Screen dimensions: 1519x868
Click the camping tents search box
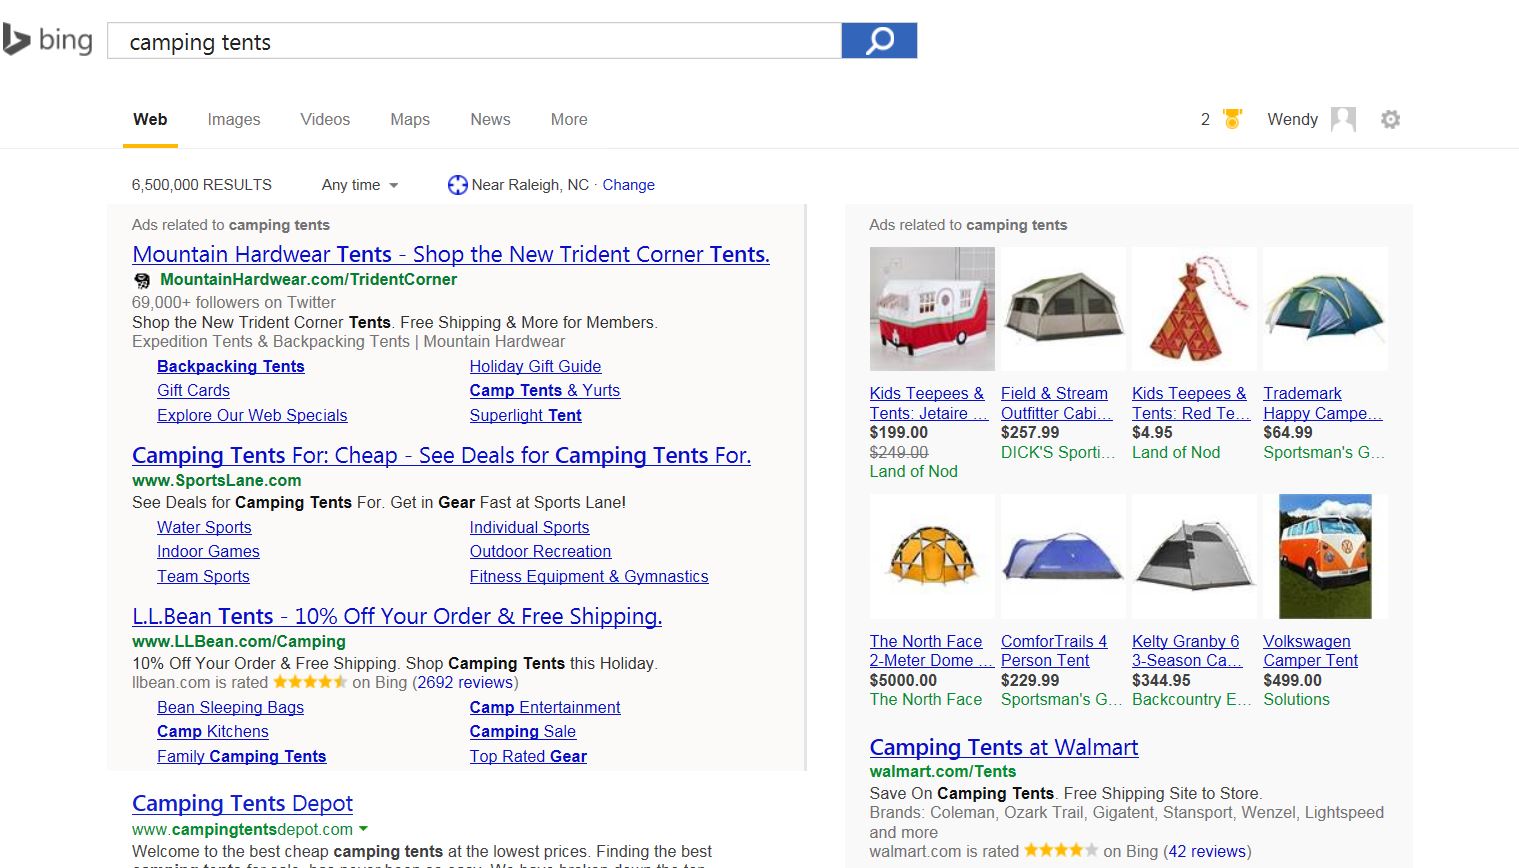click(x=475, y=42)
